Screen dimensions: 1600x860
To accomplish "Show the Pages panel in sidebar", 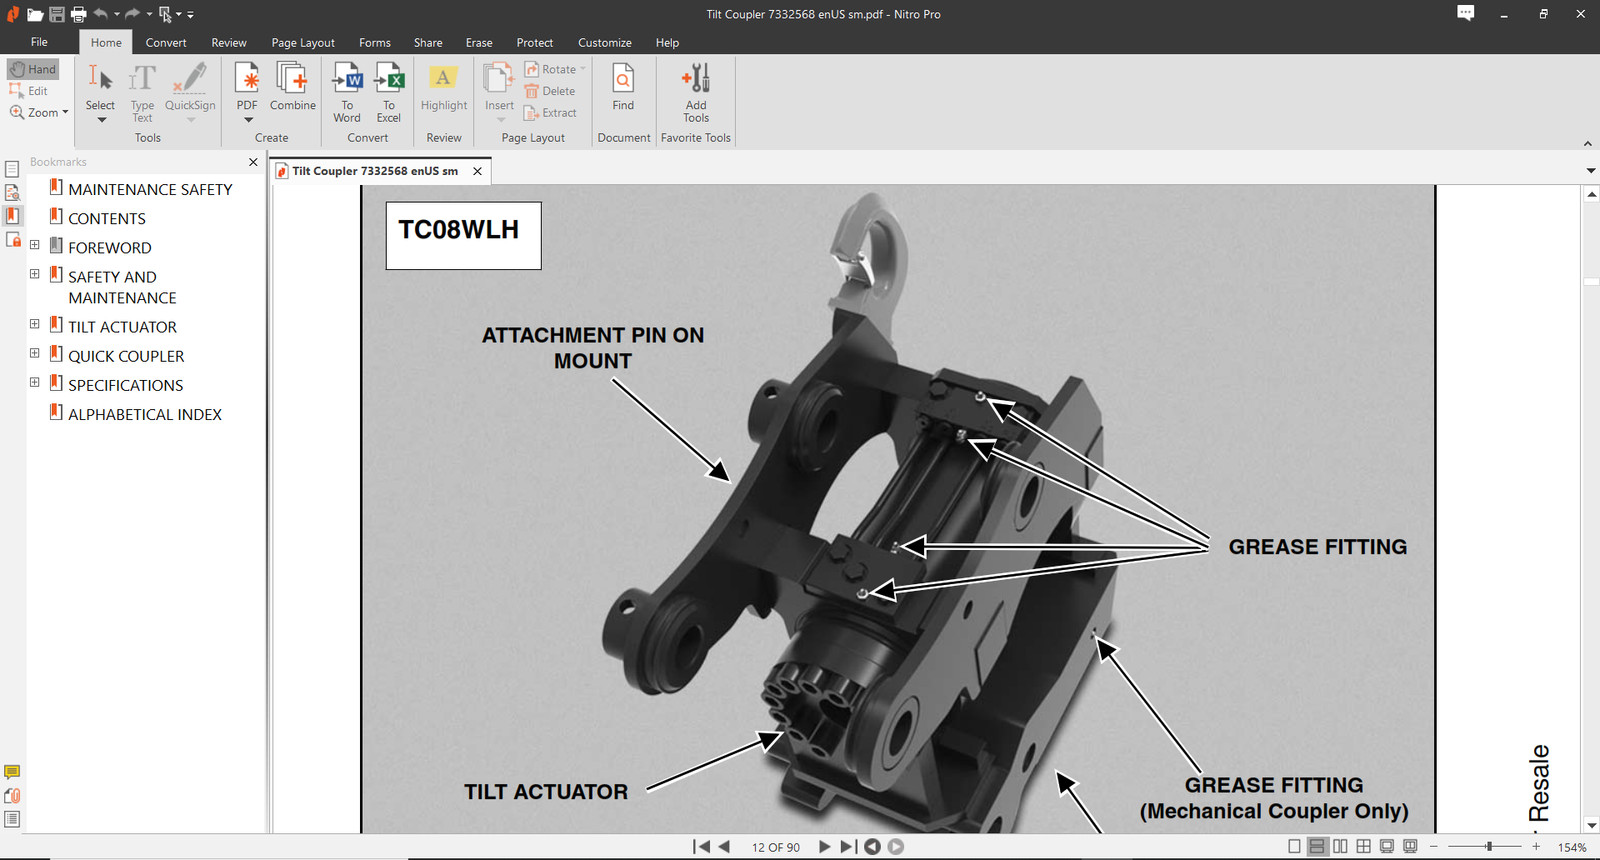I will pos(12,169).
